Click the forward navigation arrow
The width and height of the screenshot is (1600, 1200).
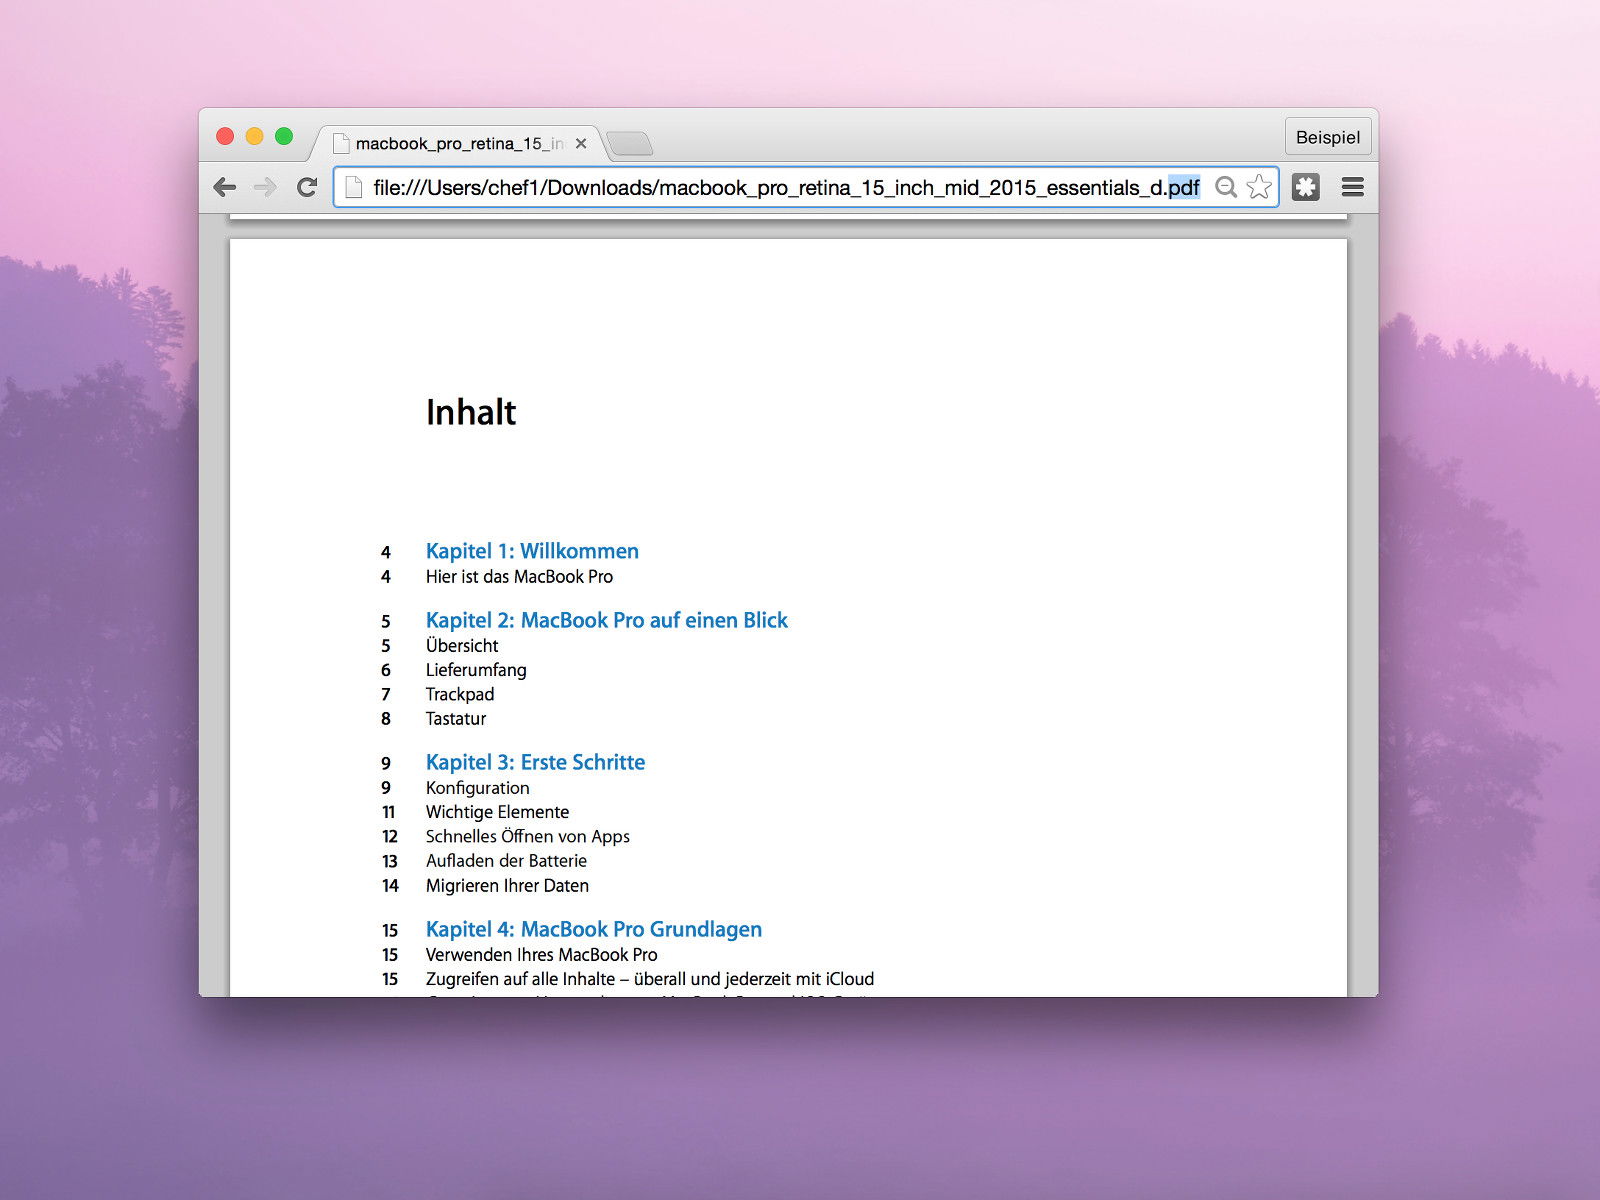tap(265, 187)
